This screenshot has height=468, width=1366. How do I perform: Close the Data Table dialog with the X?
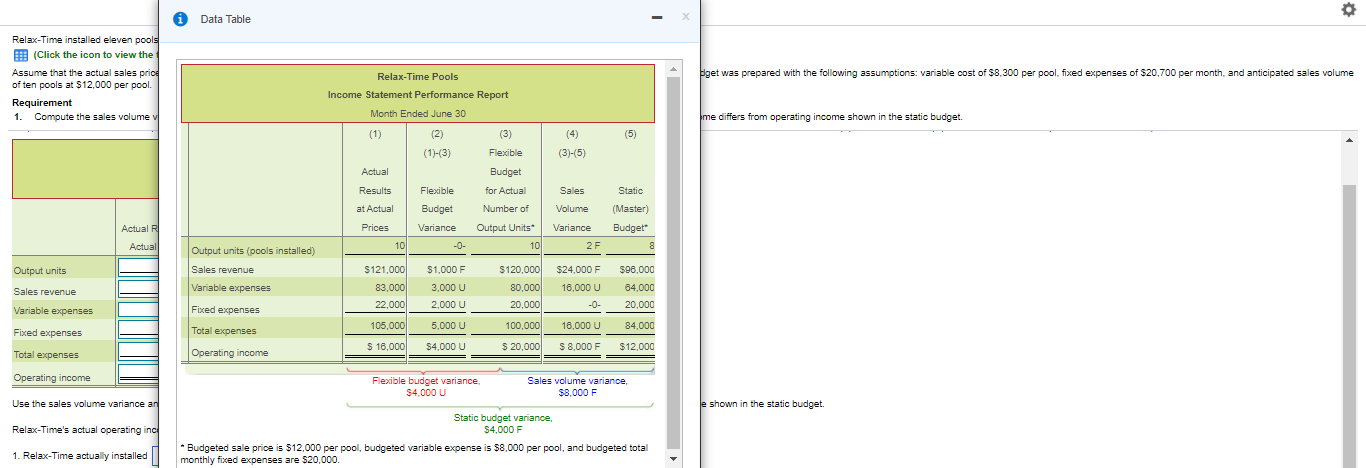(686, 18)
